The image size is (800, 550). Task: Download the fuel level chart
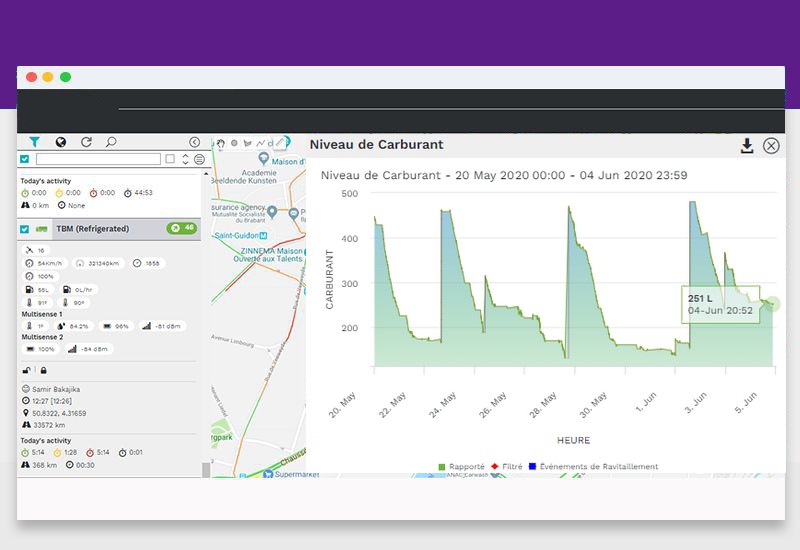(x=747, y=146)
